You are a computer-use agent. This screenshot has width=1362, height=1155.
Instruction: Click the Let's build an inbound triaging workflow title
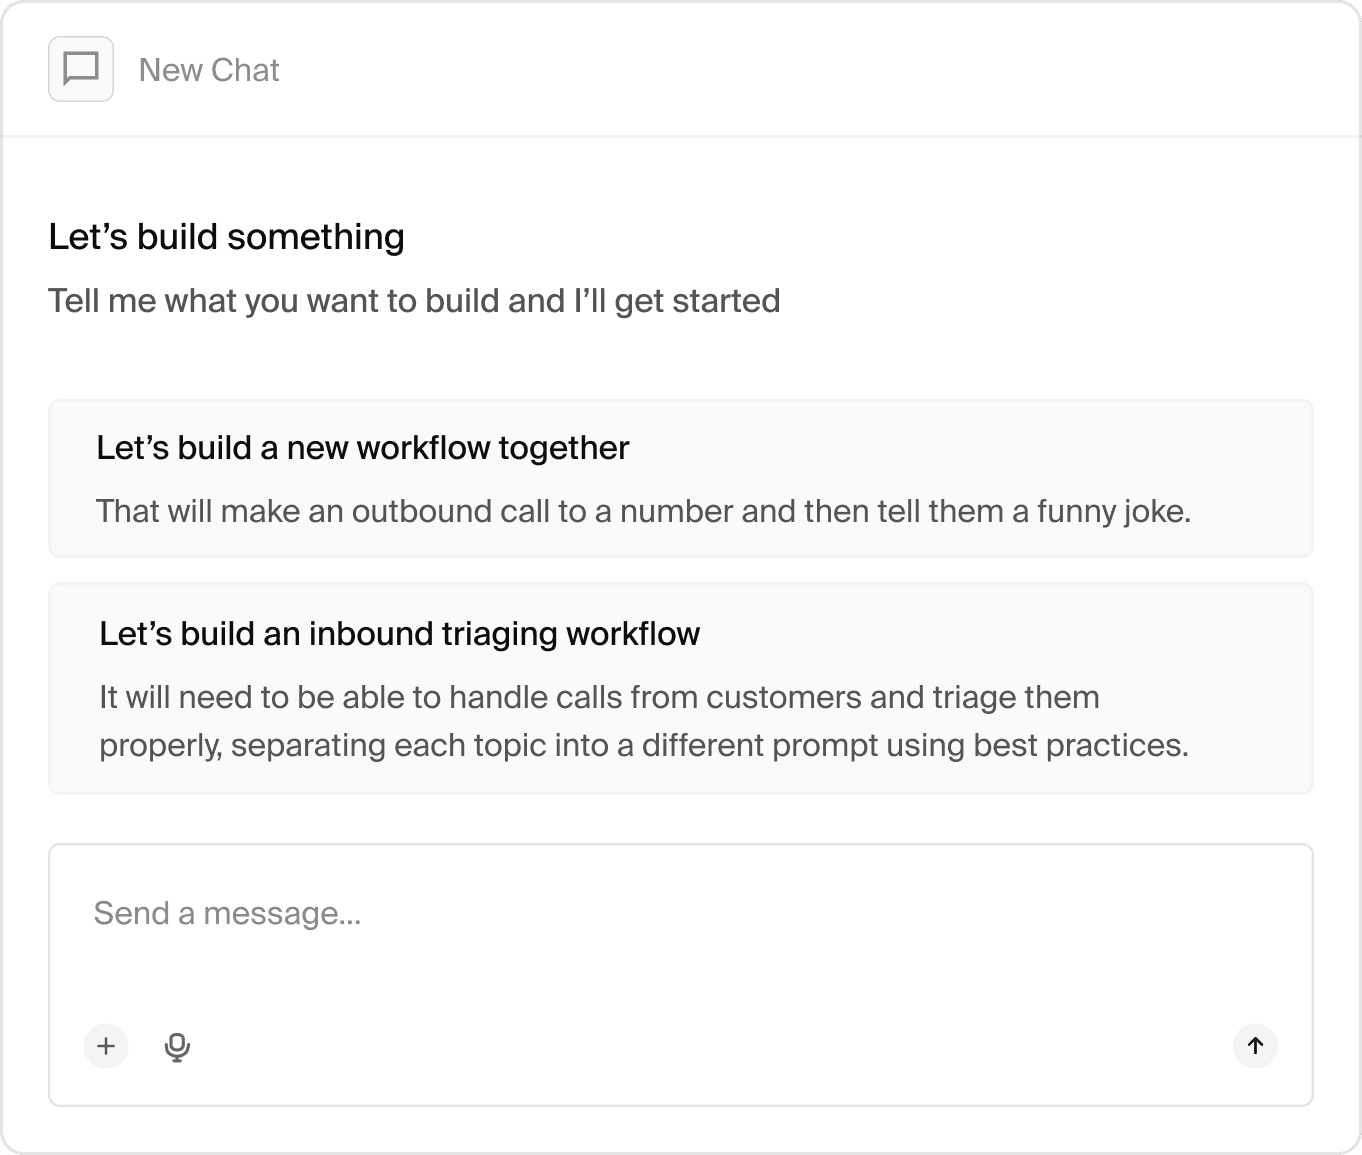pyautogui.click(x=399, y=634)
